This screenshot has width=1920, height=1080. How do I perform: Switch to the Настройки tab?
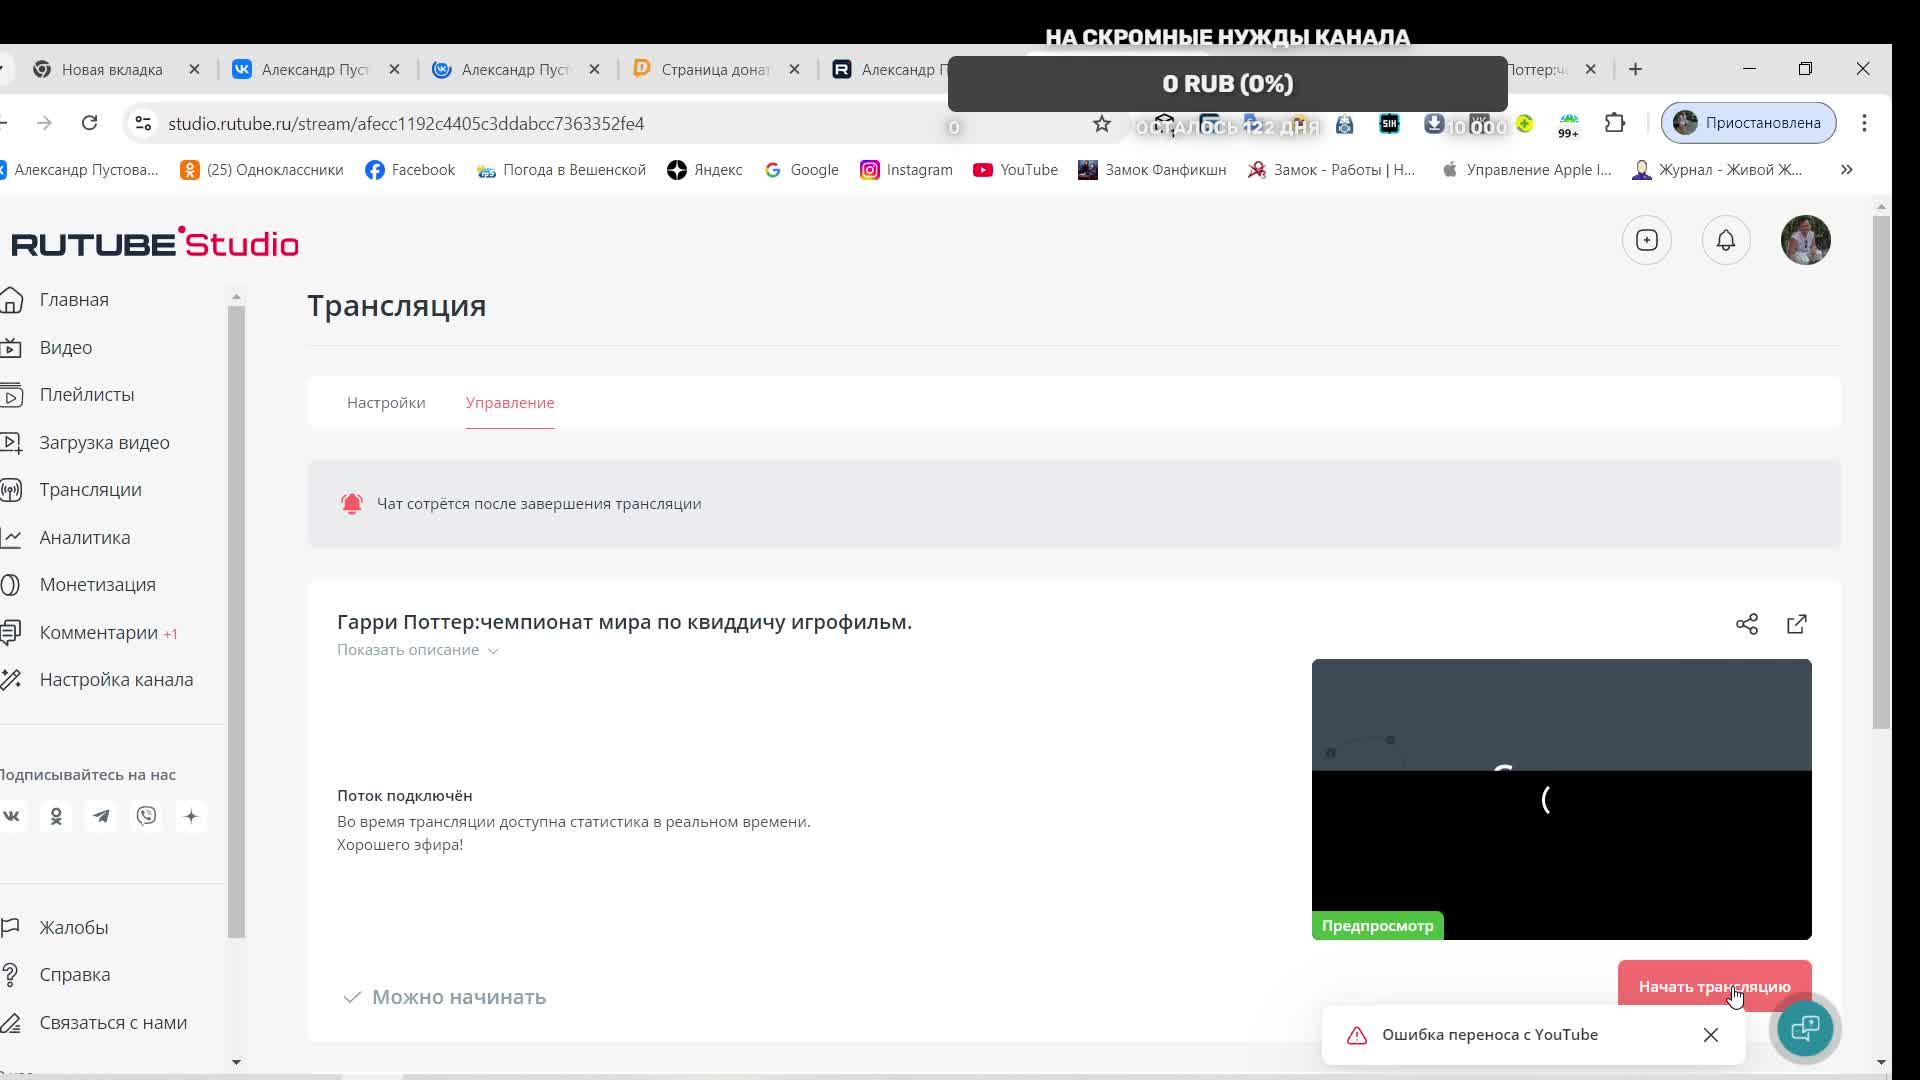coord(386,402)
